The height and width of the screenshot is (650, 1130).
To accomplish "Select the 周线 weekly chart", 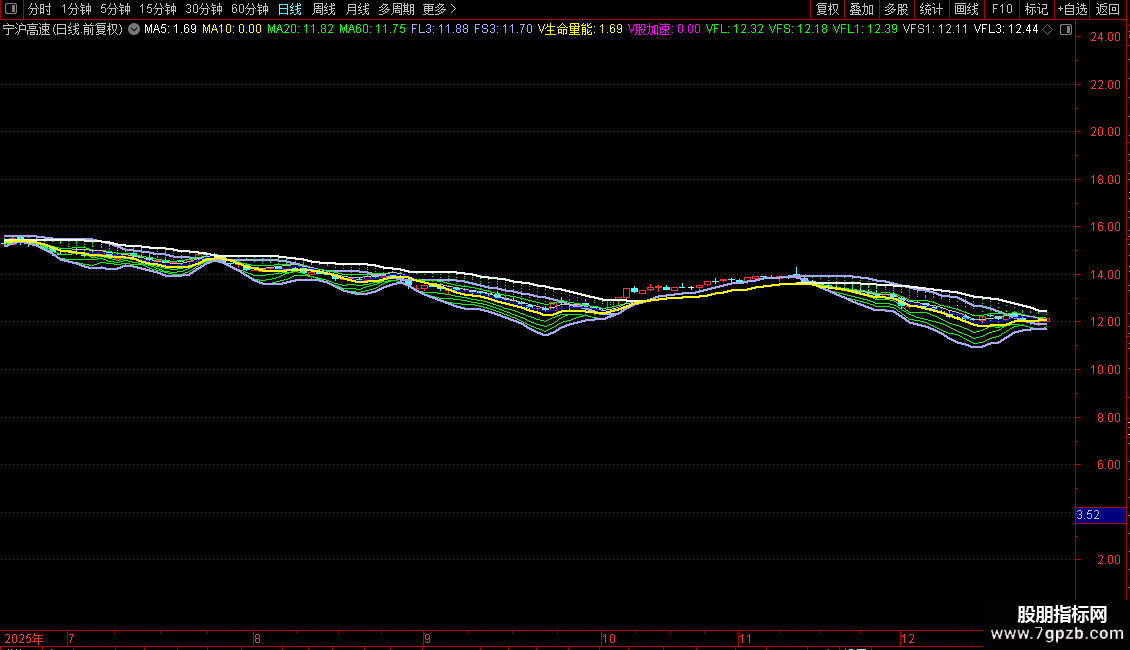I will coord(324,9).
